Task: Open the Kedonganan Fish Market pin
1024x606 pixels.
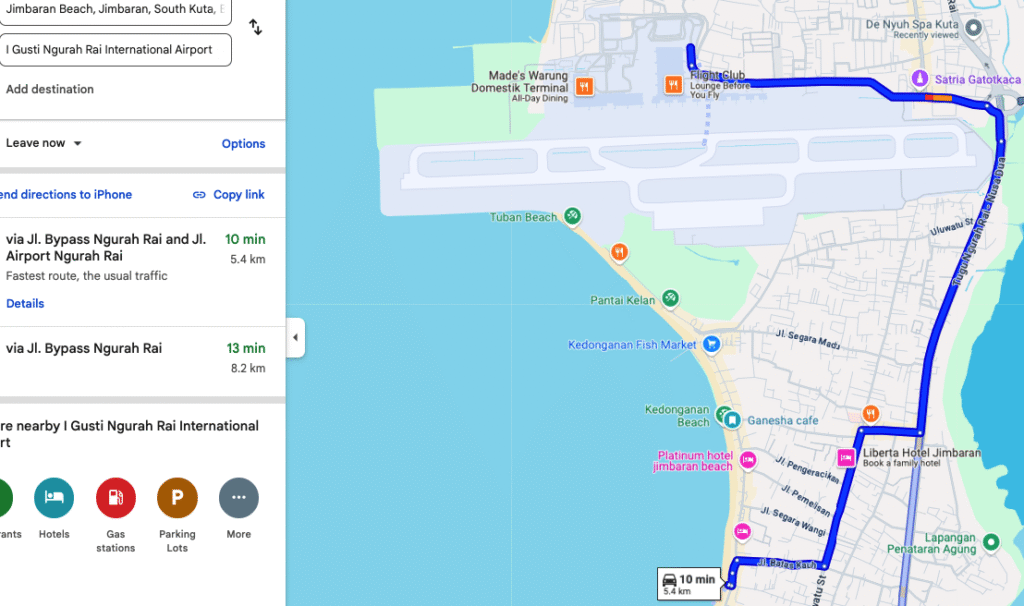Action: tap(711, 344)
